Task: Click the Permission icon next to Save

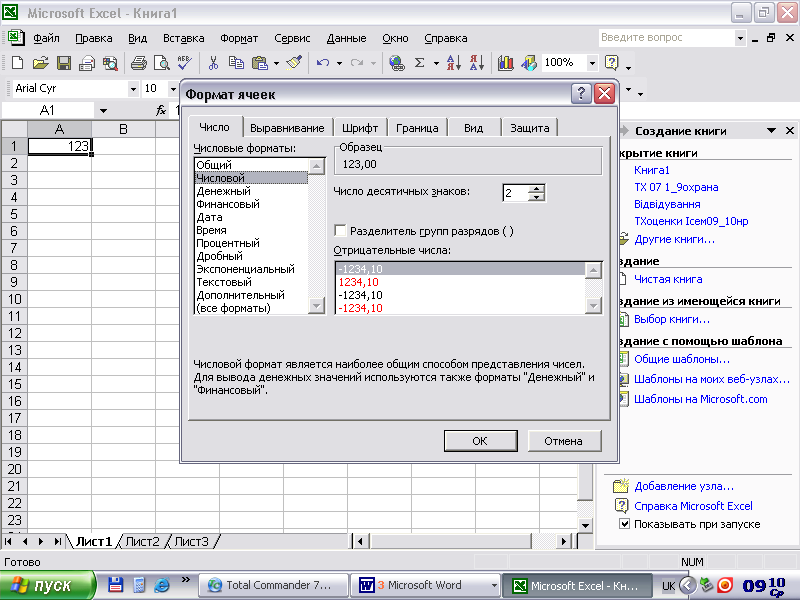Action: pos(87,63)
